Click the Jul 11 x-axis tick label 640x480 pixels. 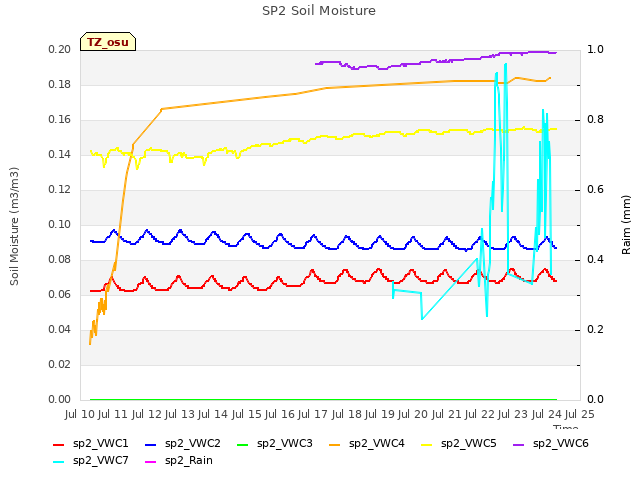114,414
